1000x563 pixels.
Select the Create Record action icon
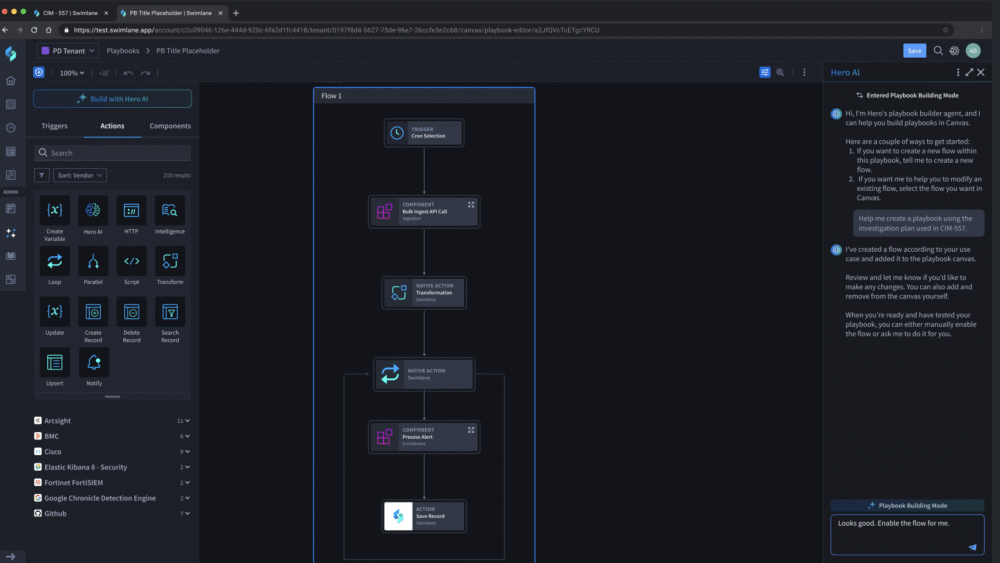coord(93,312)
